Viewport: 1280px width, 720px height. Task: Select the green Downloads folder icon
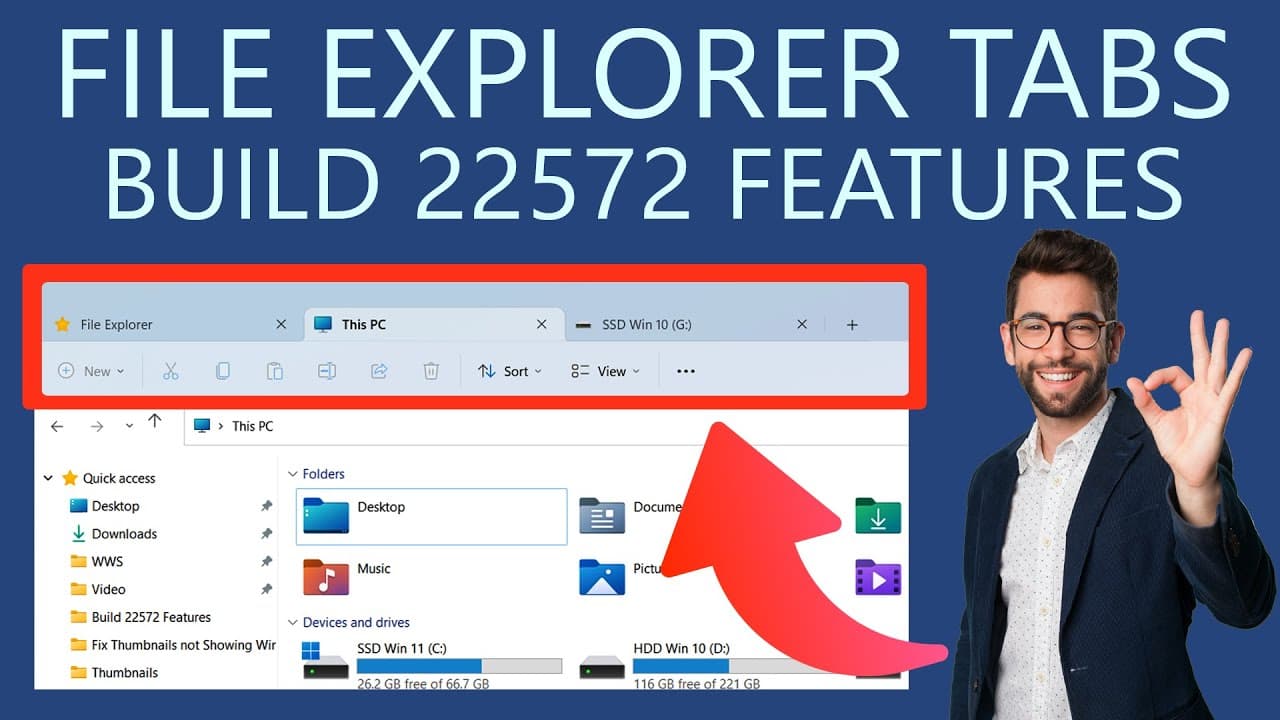point(878,516)
